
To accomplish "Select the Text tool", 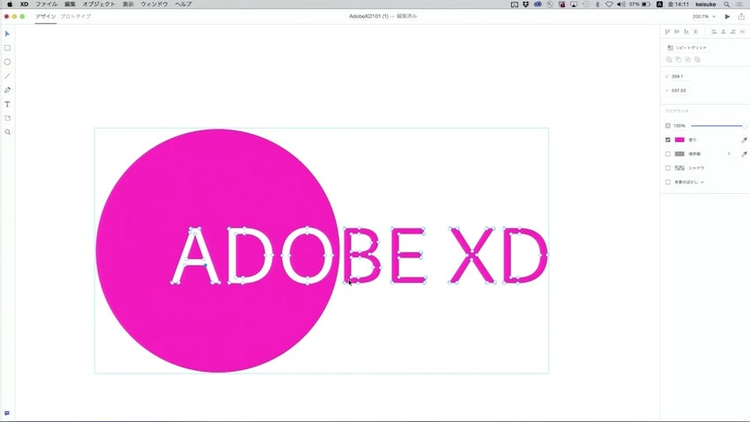I will pyautogui.click(x=7, y=104).
